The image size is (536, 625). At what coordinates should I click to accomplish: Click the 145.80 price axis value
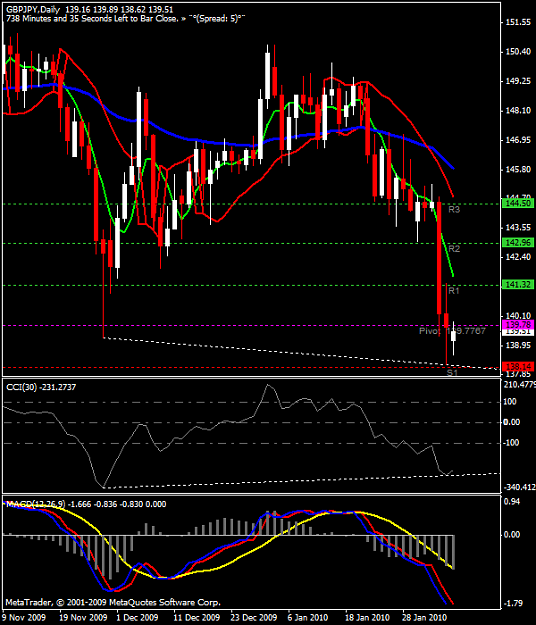click(x=518, y=169)
